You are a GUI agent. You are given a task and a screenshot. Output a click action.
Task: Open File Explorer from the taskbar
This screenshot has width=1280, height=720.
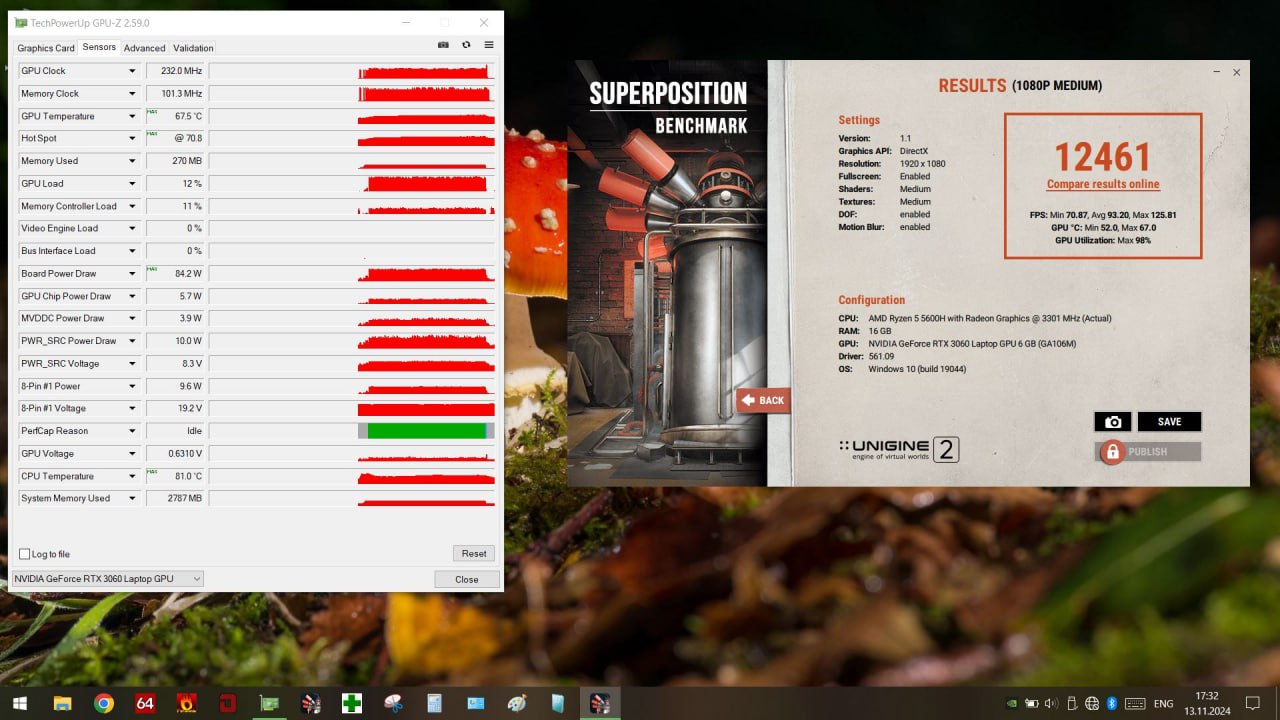pos(62,703)
